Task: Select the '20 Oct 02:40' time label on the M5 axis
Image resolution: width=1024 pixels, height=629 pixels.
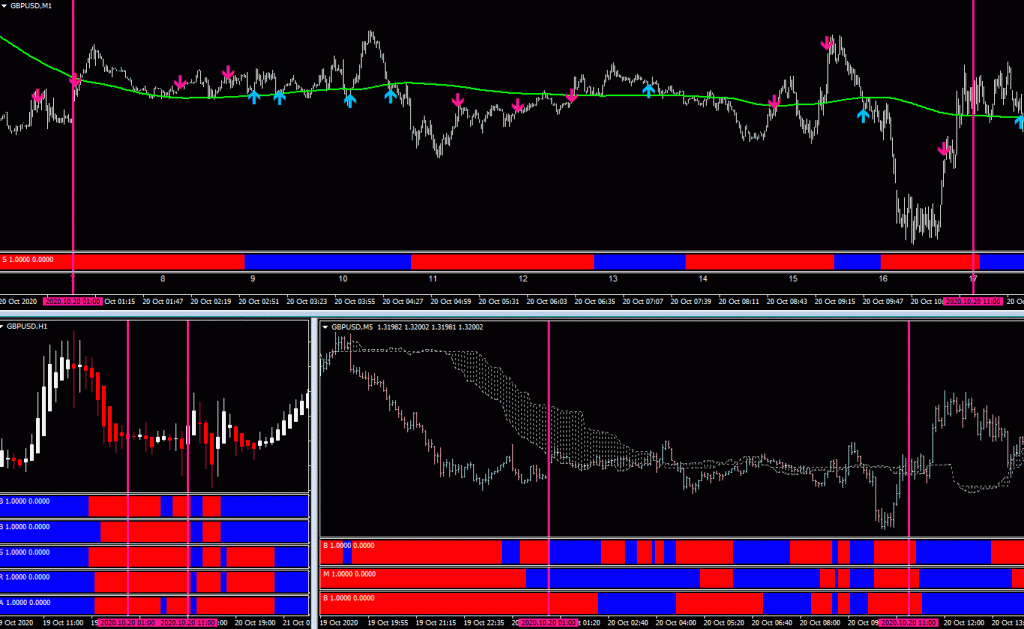Action: (628, 623)
